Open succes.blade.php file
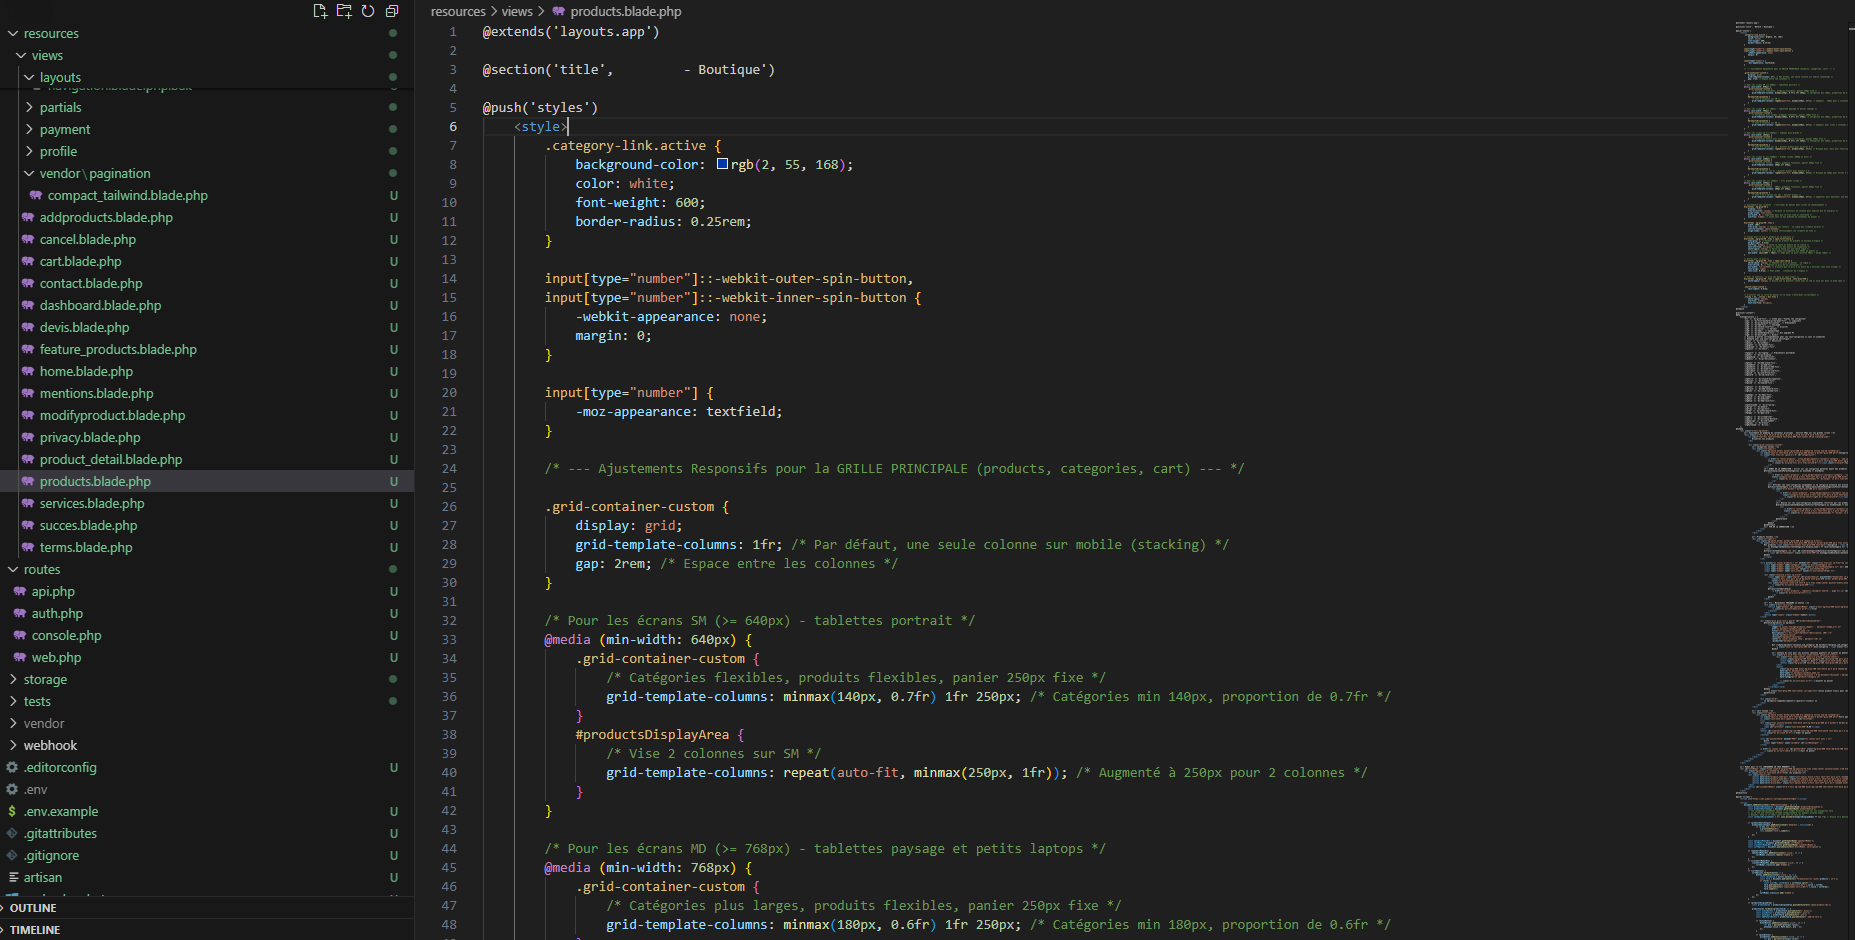1855x940 pixels. pyautogui.click(x=206, y=525)
